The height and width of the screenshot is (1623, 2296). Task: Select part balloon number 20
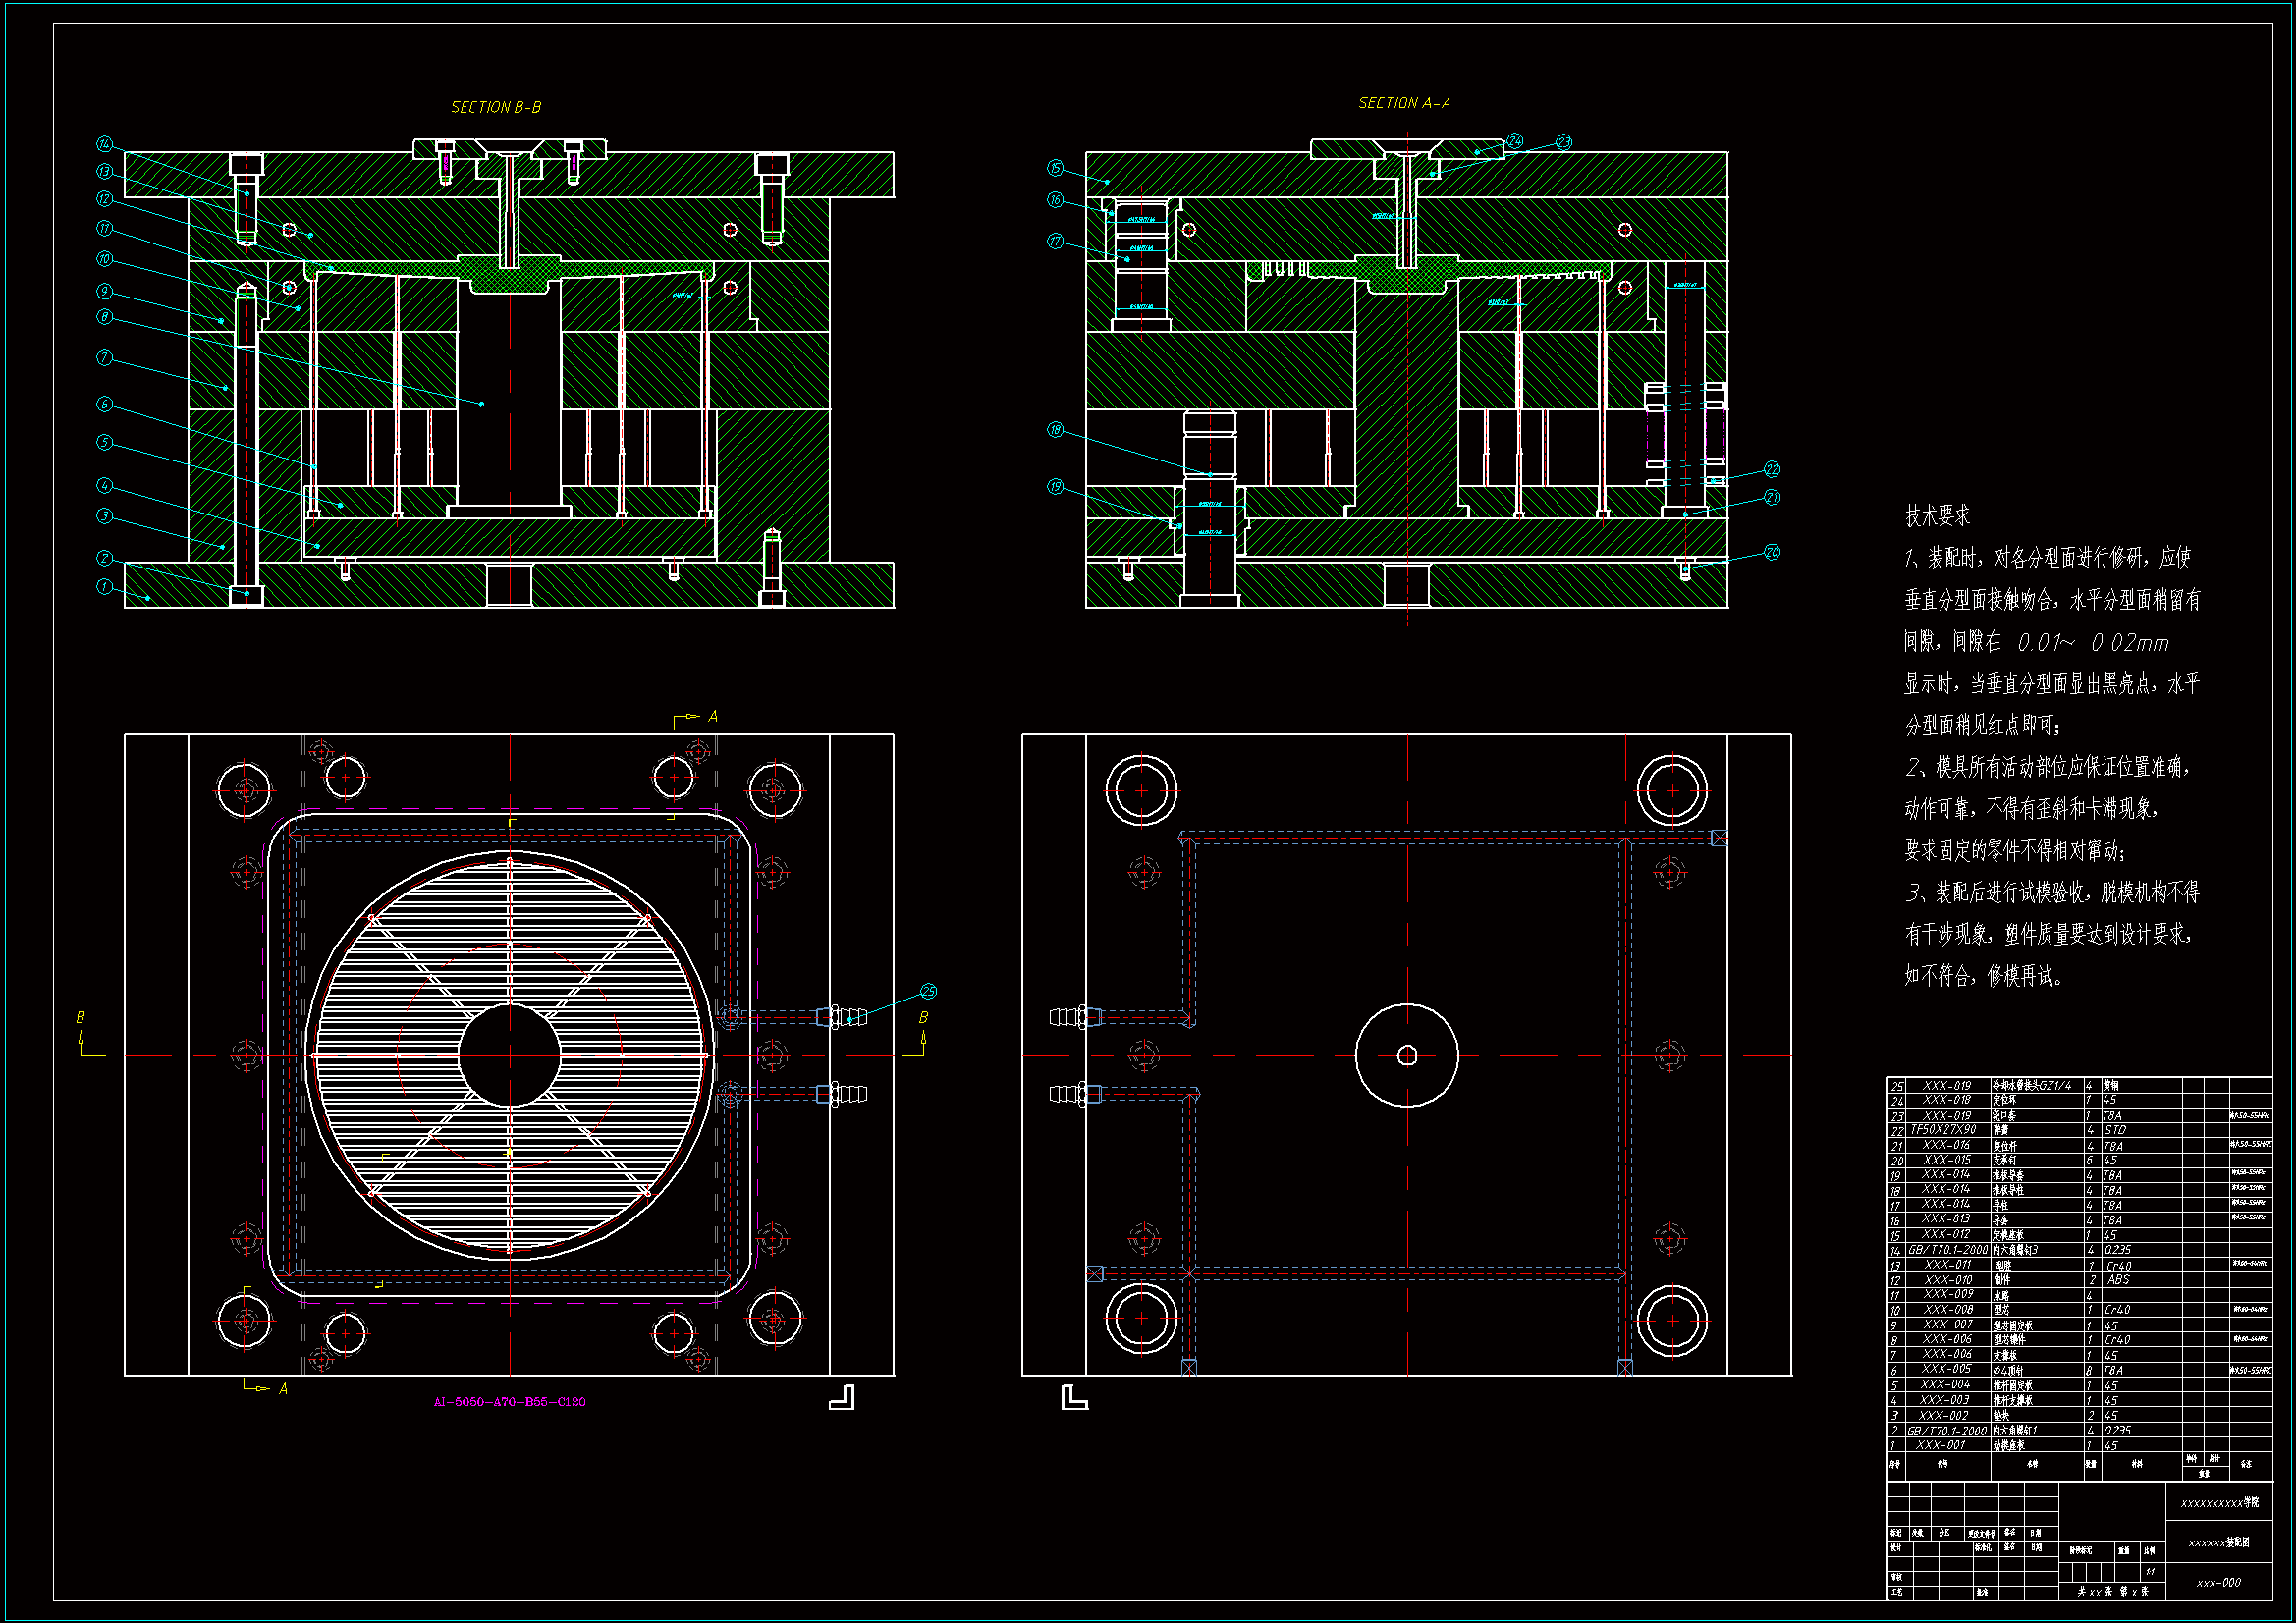[1772, 552]
